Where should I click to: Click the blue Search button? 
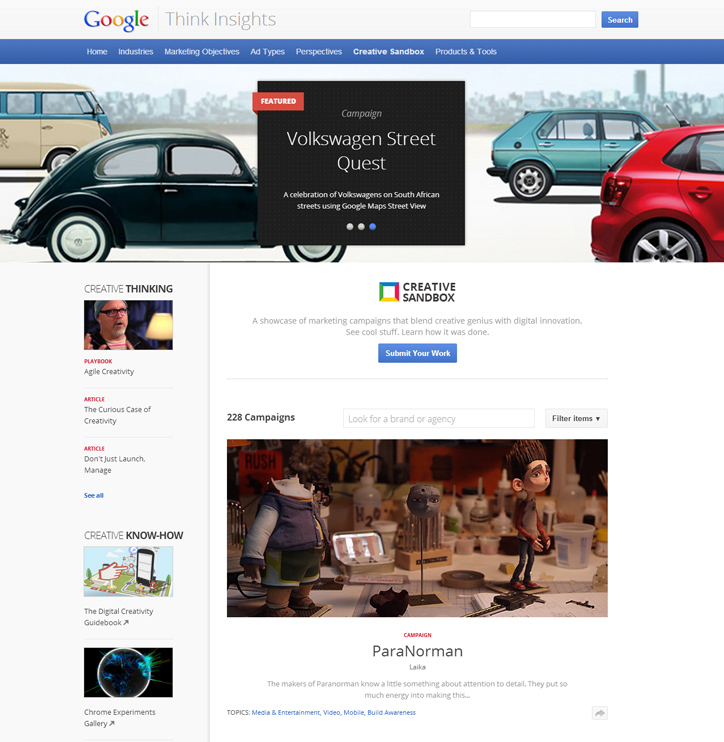(x=619, y=20)
